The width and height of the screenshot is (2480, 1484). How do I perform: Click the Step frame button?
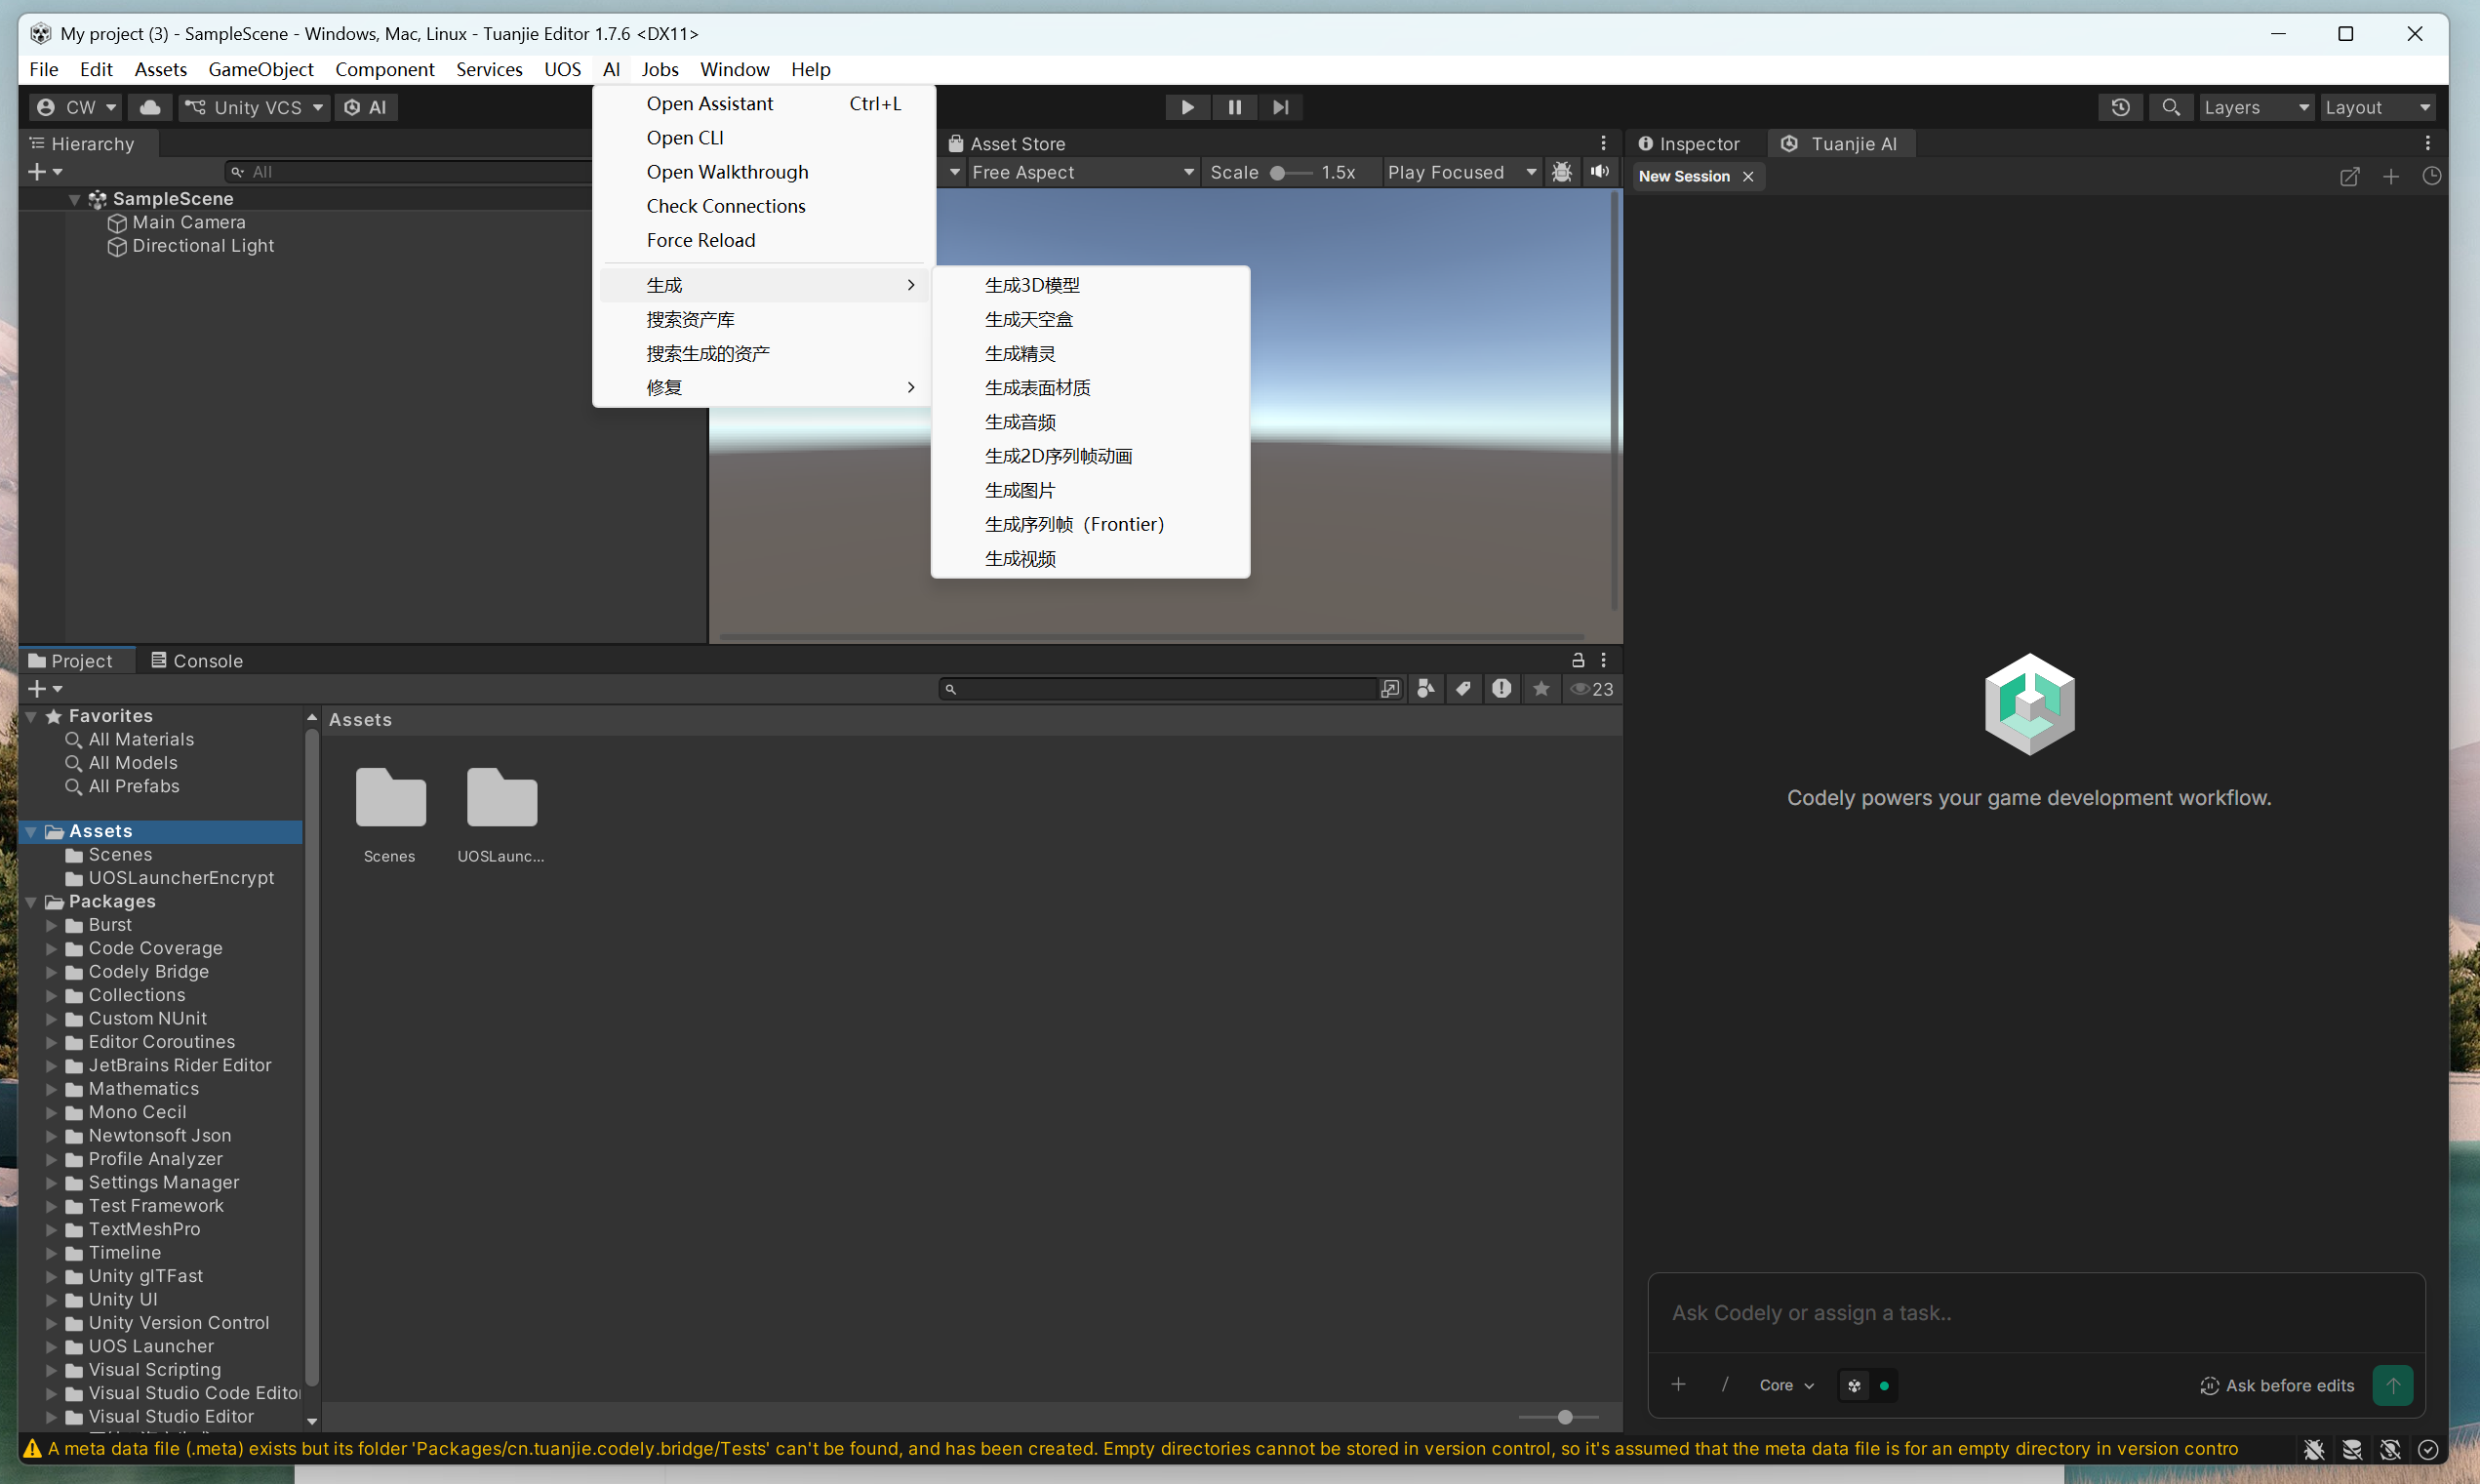click(1280, 107)
